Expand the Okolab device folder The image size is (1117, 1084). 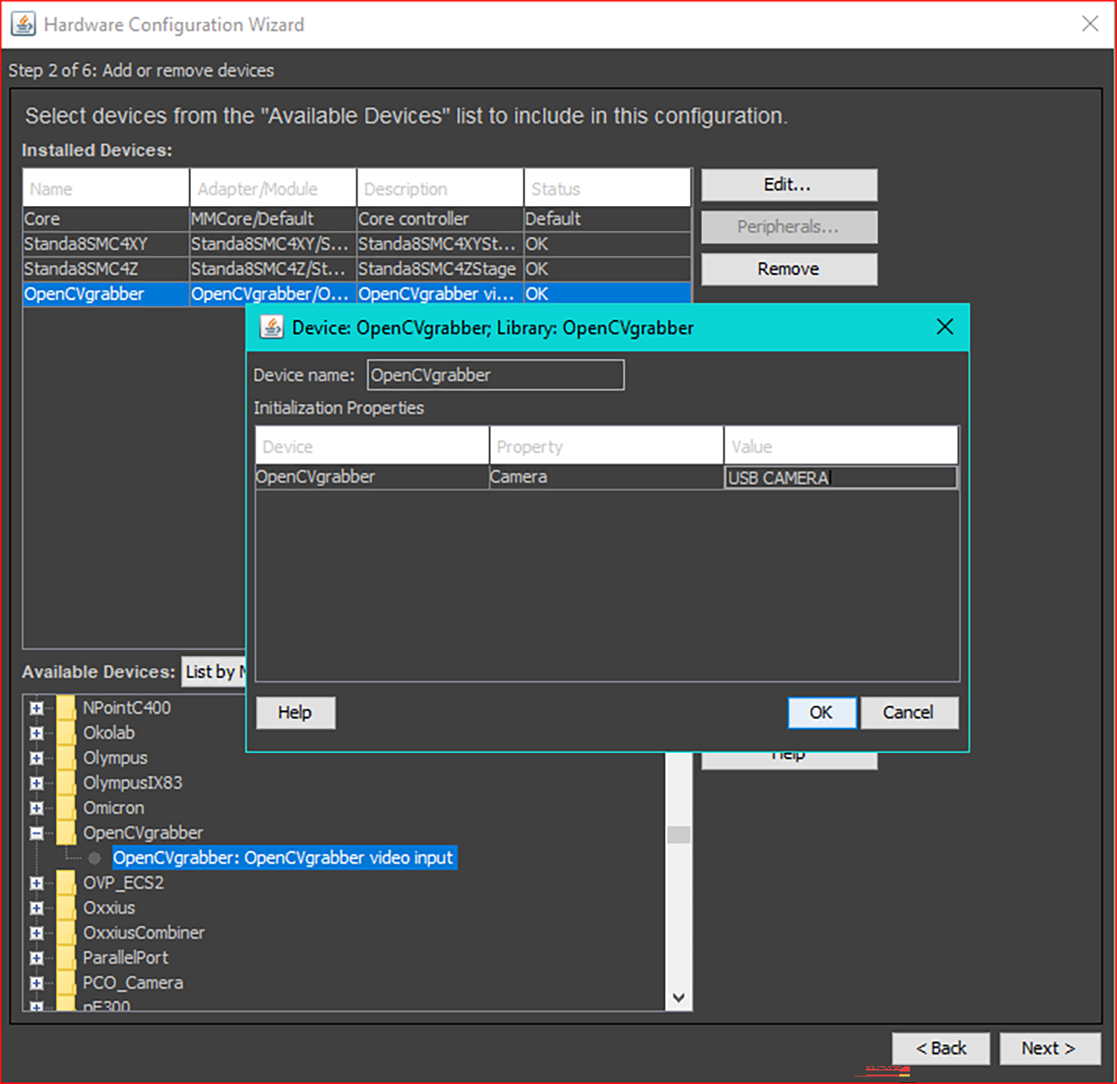click(37, 733)
